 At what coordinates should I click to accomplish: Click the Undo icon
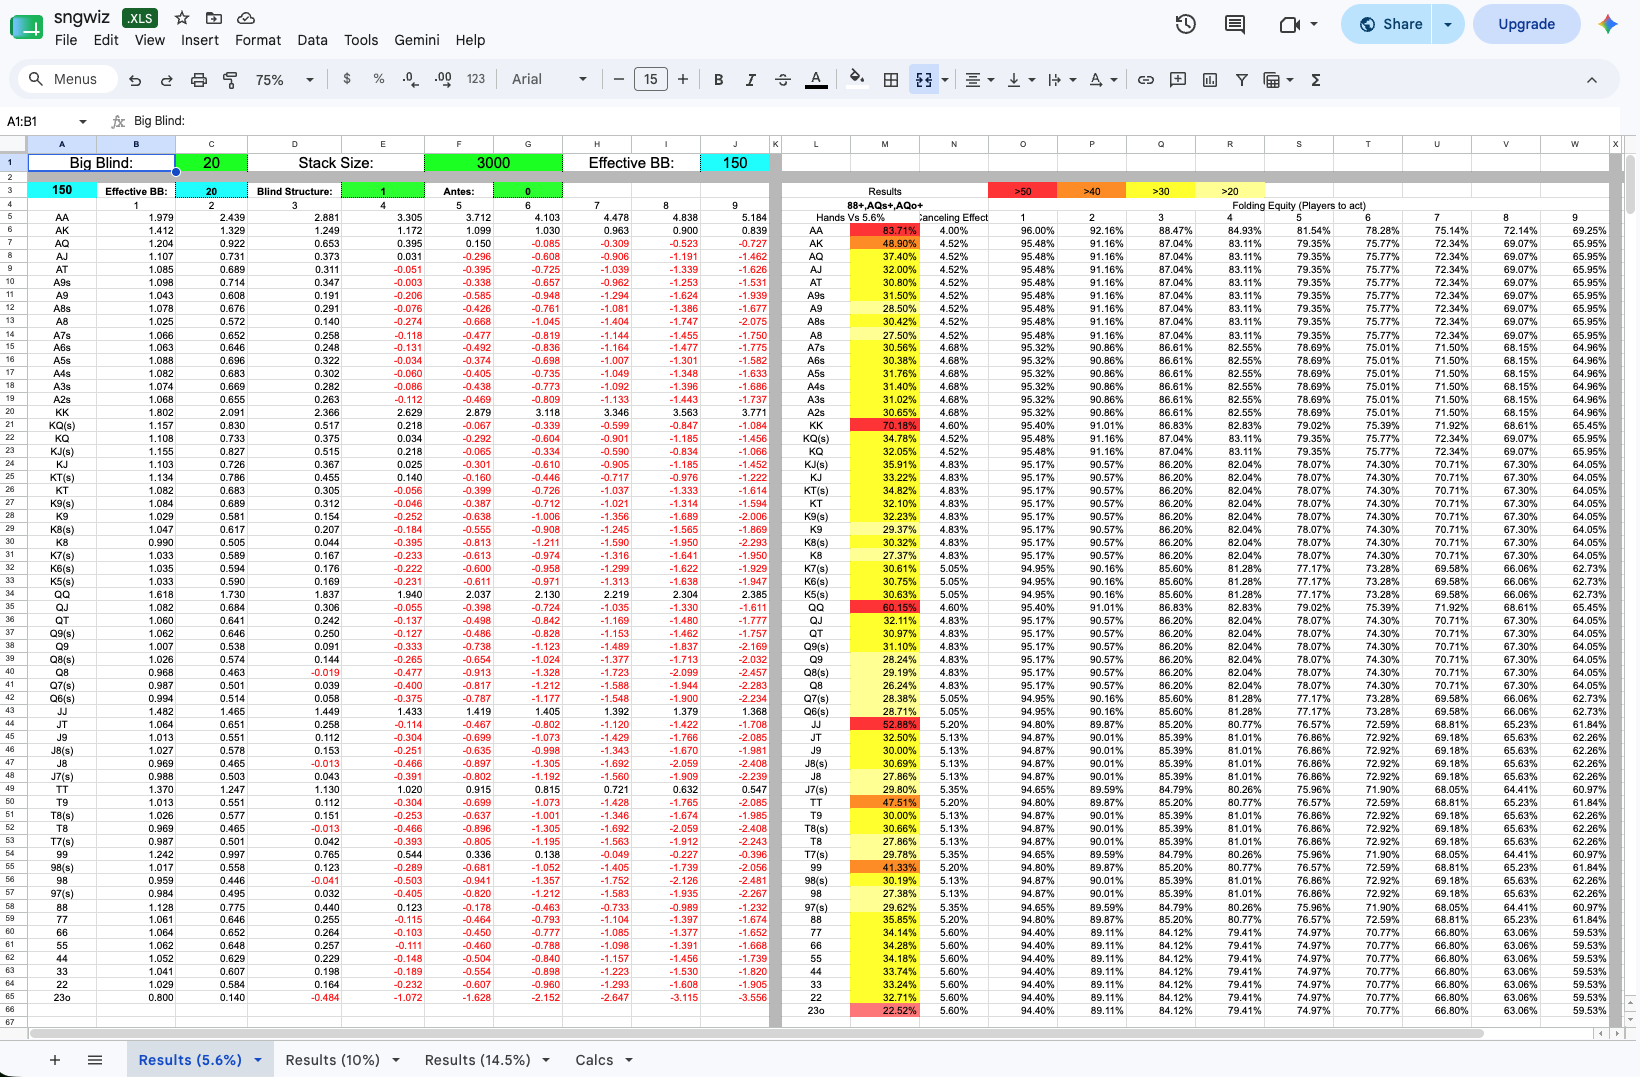pyautogui.click(x=135, y=80)
